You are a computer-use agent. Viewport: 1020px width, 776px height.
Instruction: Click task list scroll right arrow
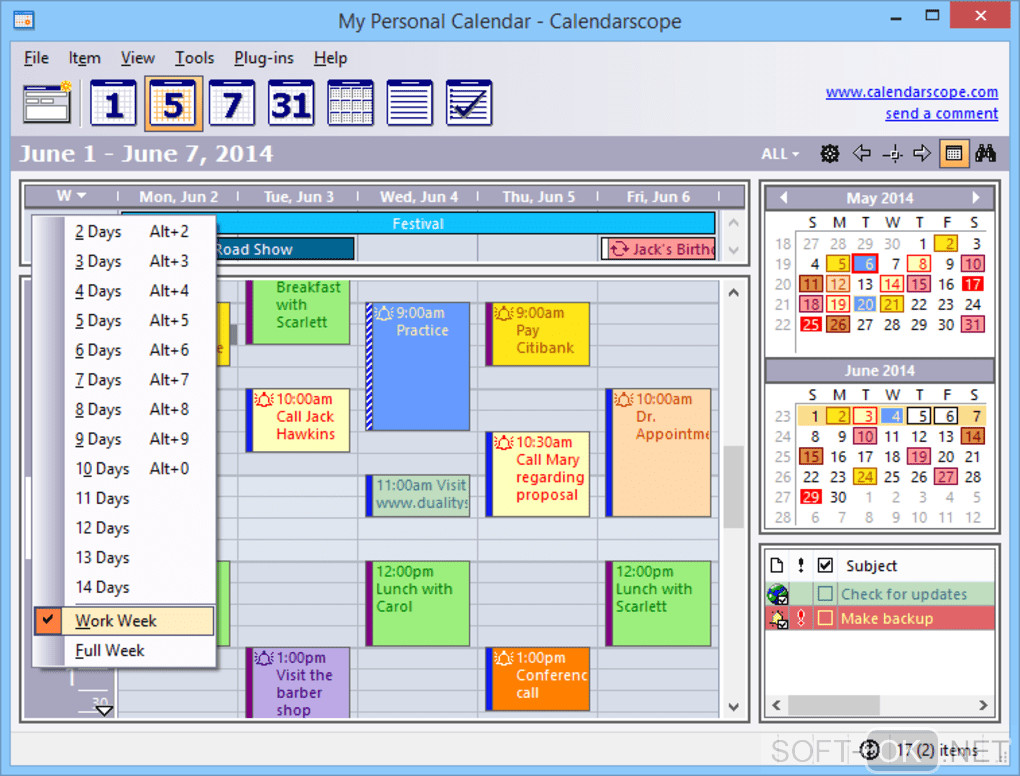[x=983, y=705]
